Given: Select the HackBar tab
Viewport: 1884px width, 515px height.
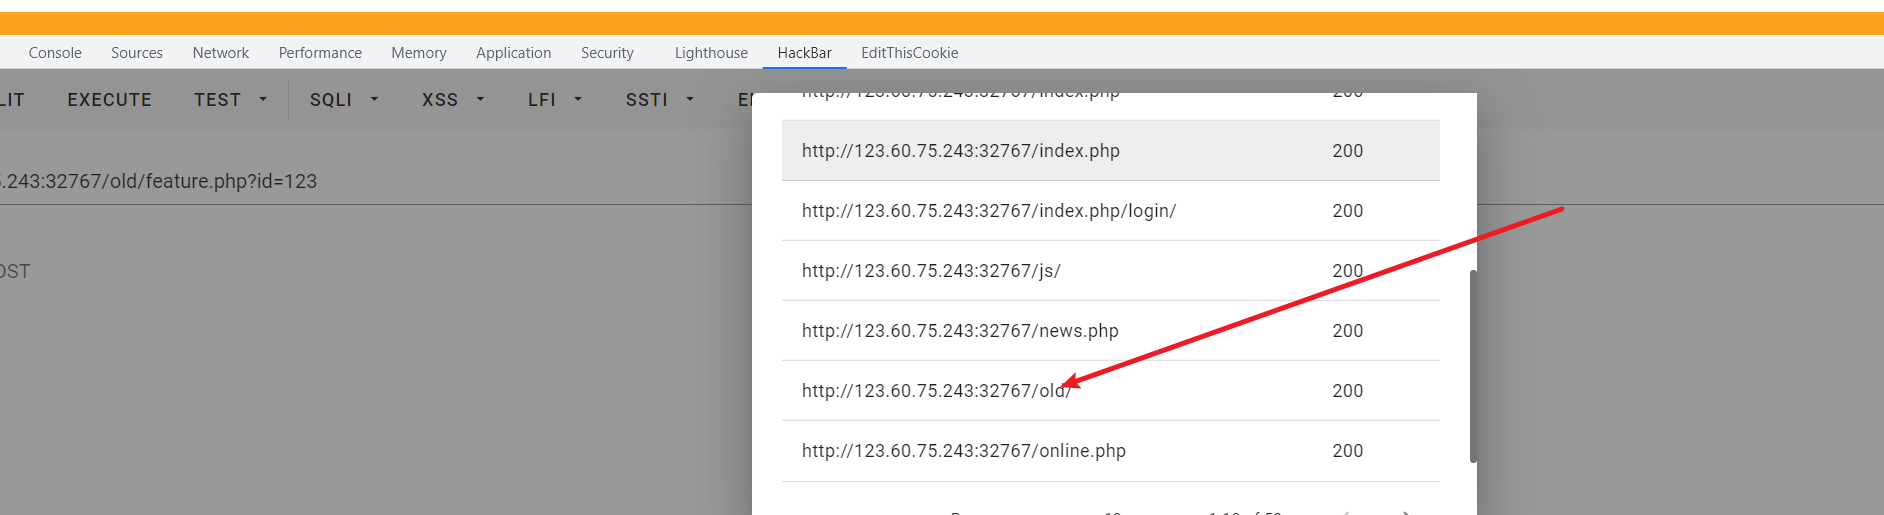Looking at the screenshot, I should point(804,53).
